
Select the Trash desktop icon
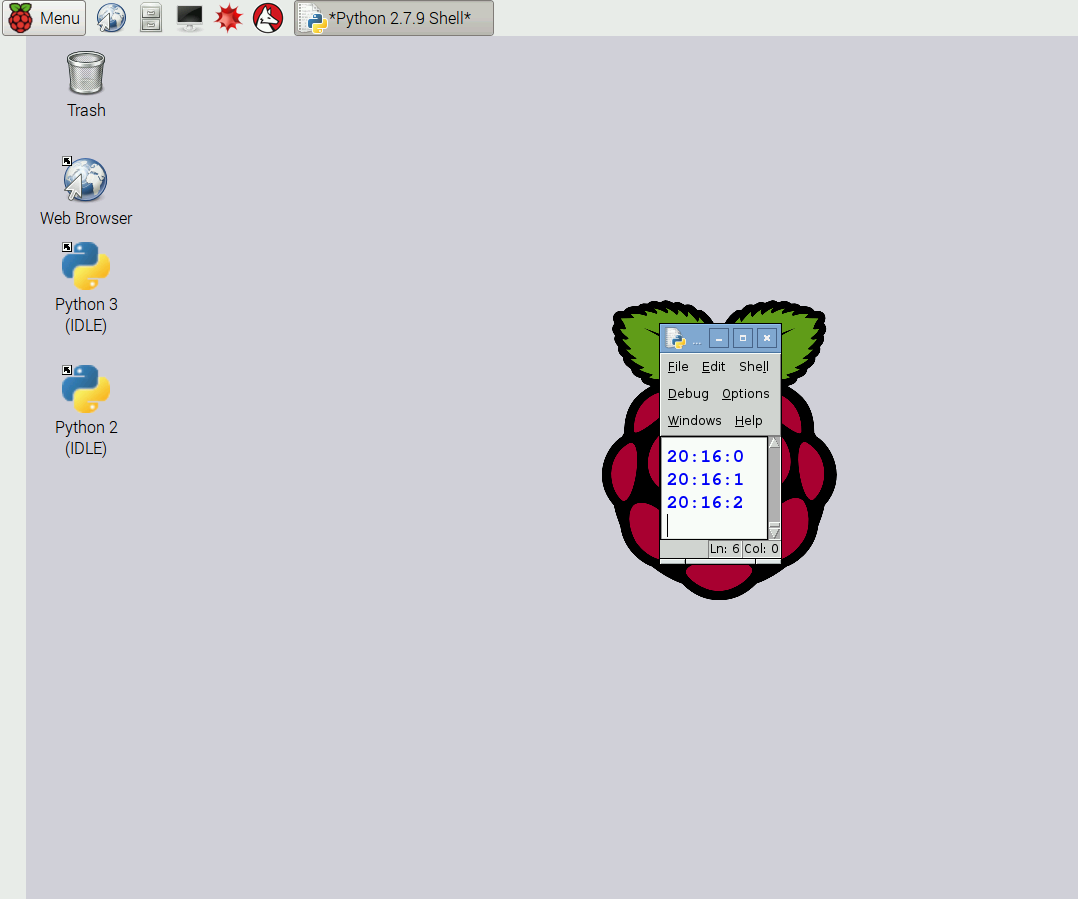pos(86,85)
